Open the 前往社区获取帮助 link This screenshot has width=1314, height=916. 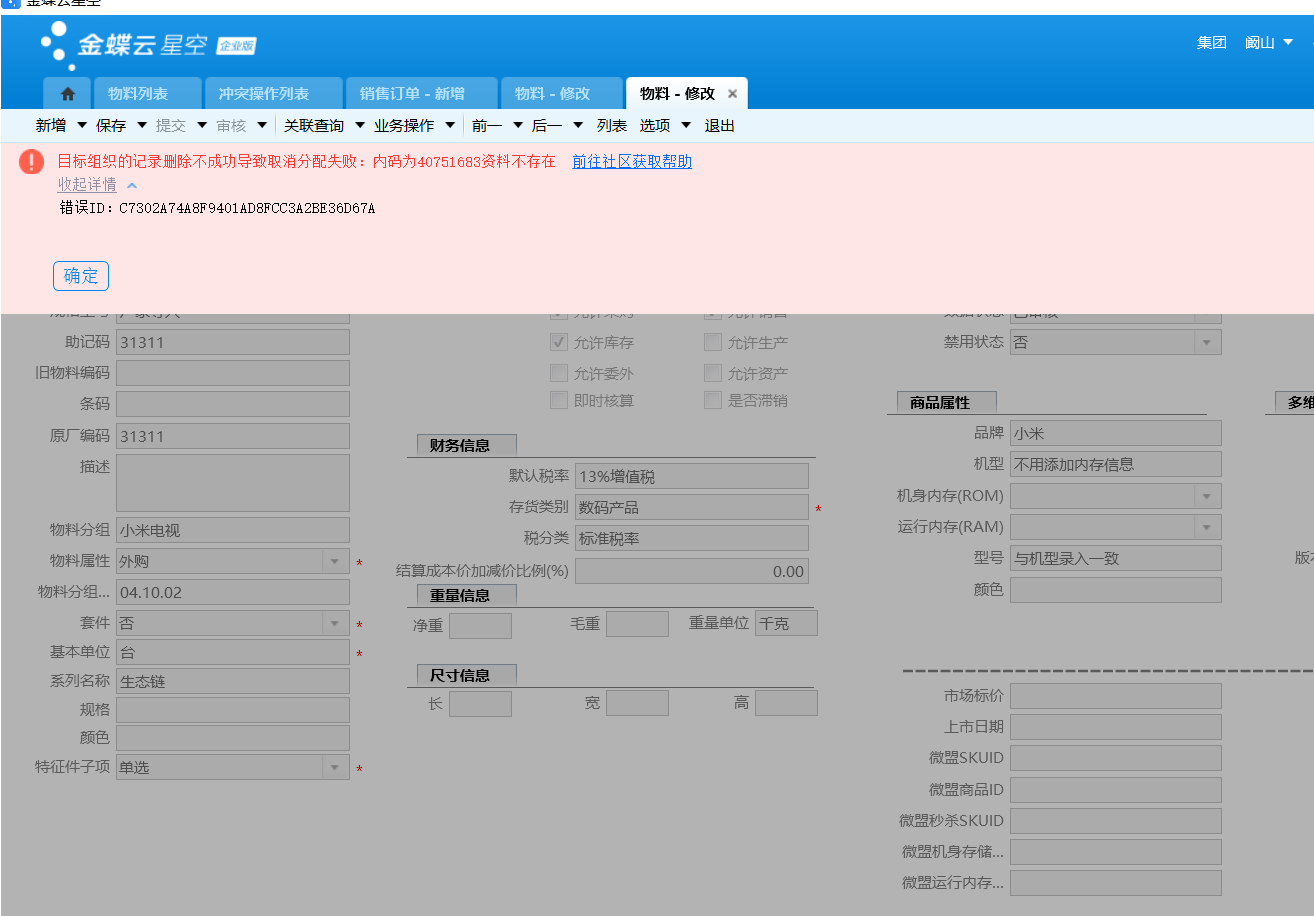(x=632, y=161)
